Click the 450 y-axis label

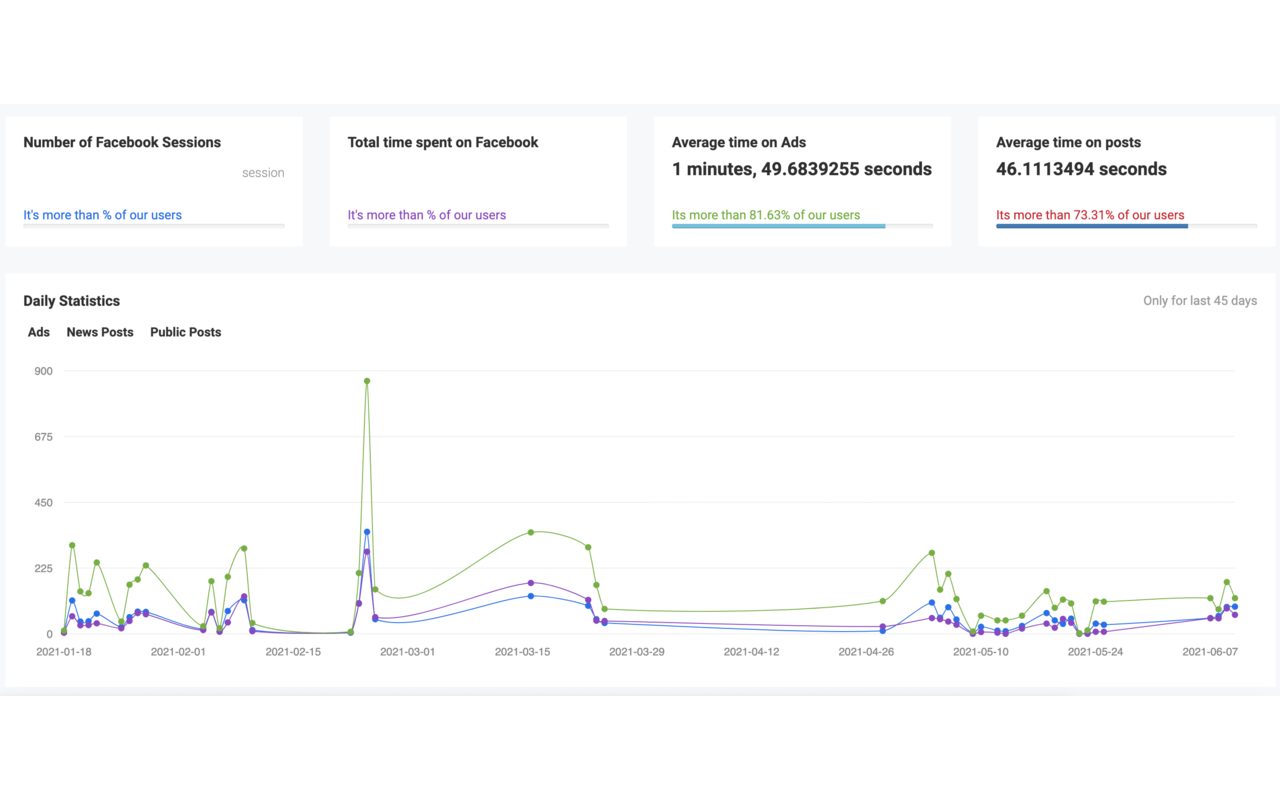coord(44,503)
